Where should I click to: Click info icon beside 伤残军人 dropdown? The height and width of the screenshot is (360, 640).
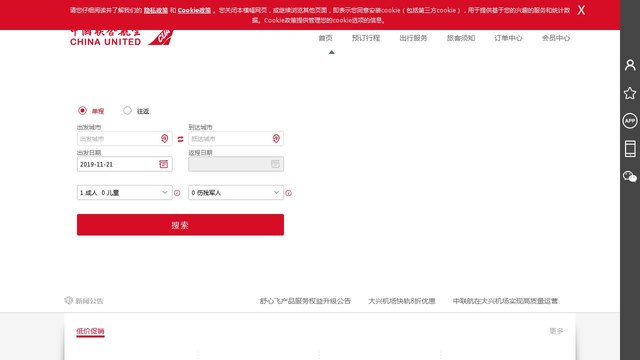[x=289, y=193]
